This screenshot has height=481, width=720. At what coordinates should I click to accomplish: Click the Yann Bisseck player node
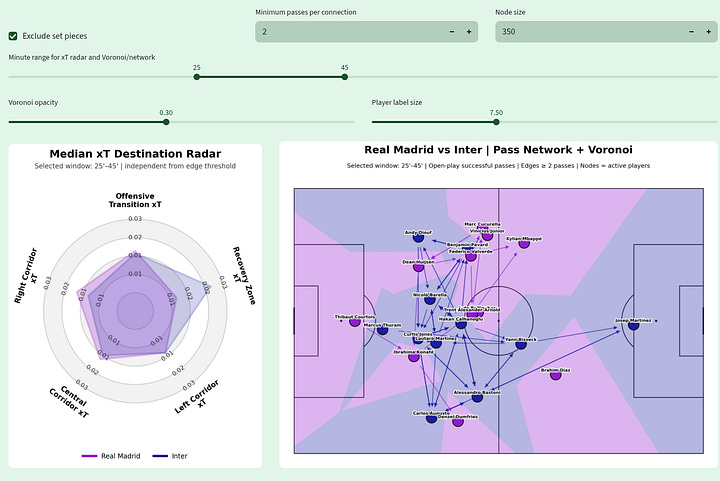(521, 344)
